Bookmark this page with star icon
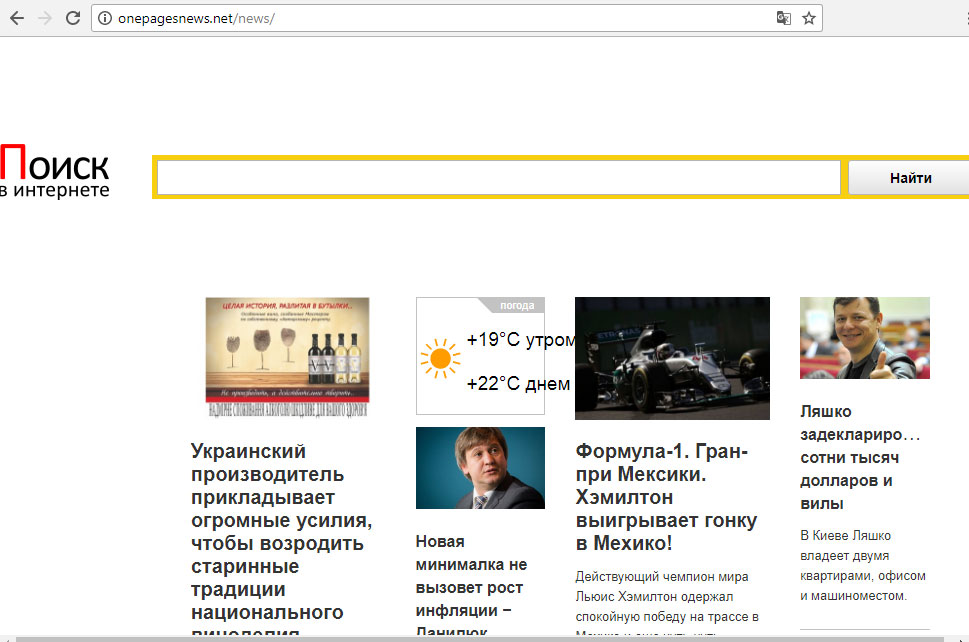 coord(809,18)
